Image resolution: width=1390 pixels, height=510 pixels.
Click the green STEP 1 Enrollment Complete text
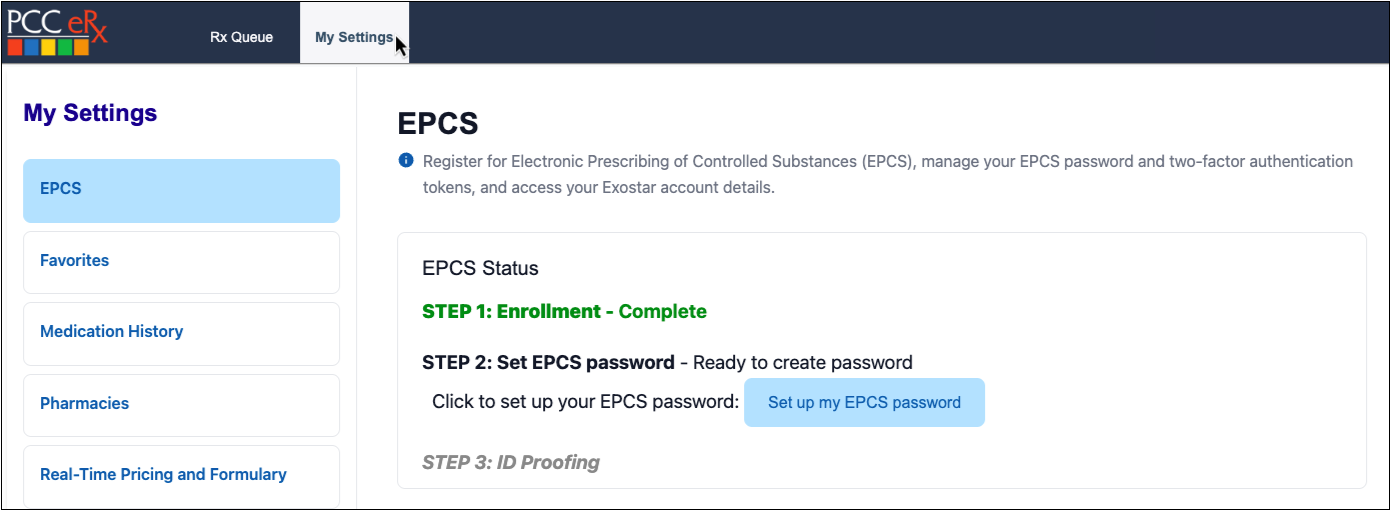coord(564,311)
